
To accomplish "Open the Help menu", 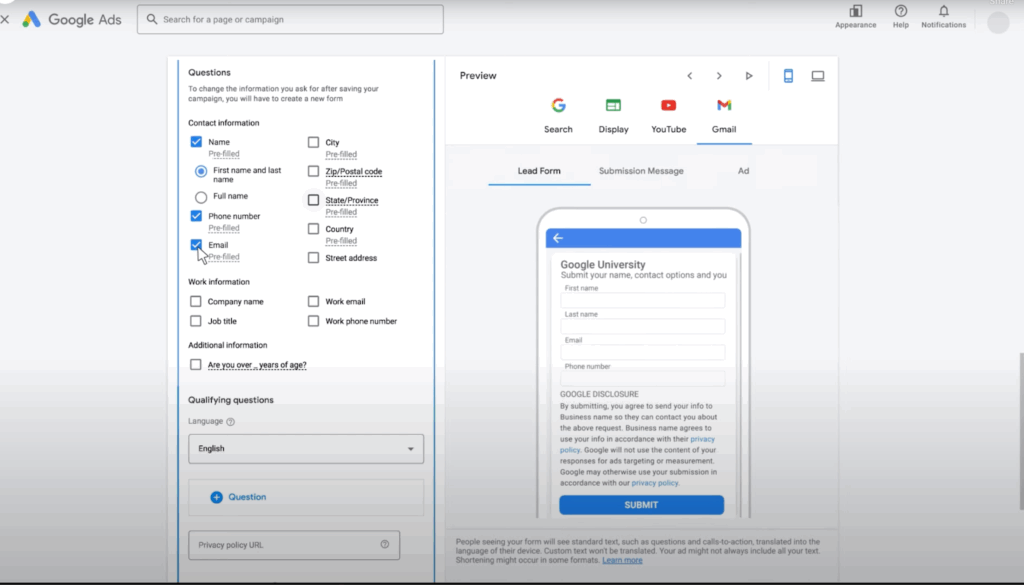I will (901, 17).
